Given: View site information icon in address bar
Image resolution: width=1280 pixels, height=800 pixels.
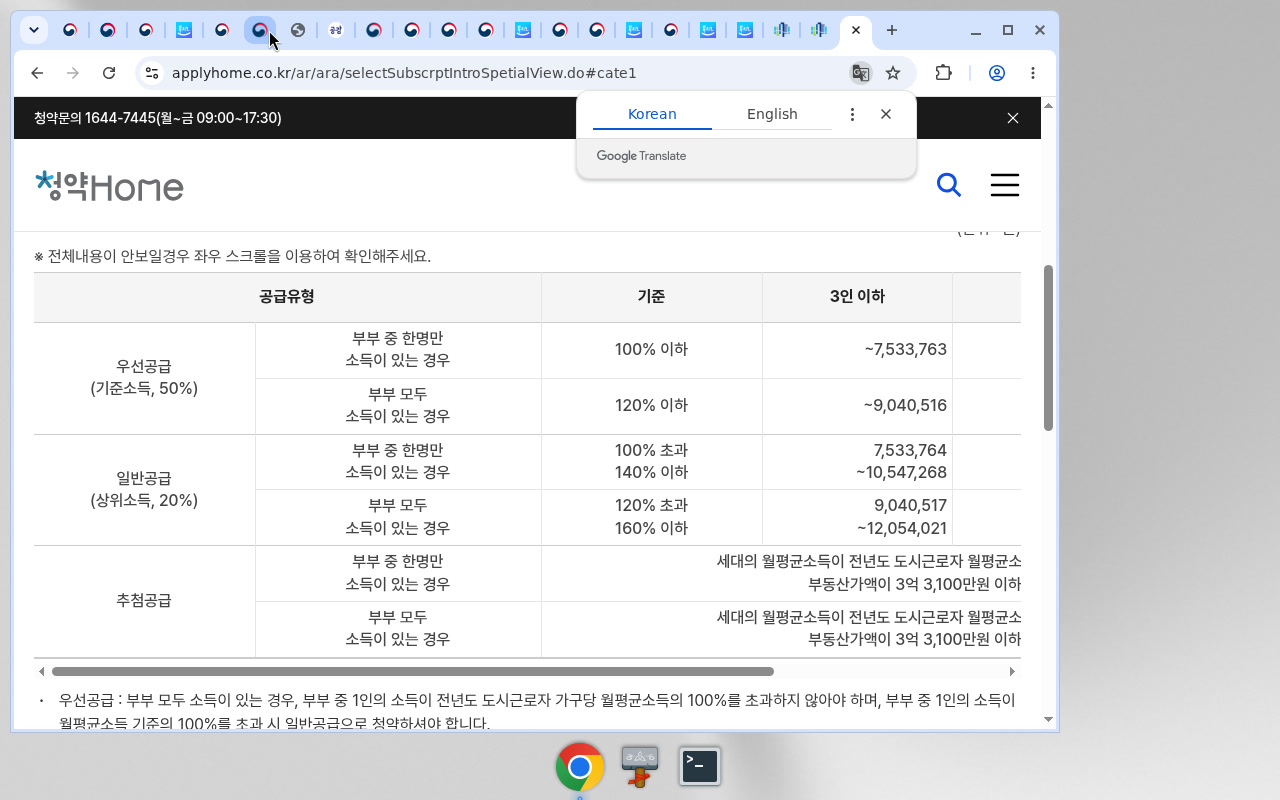Looking at the screenshot, I should click(151, 73).
